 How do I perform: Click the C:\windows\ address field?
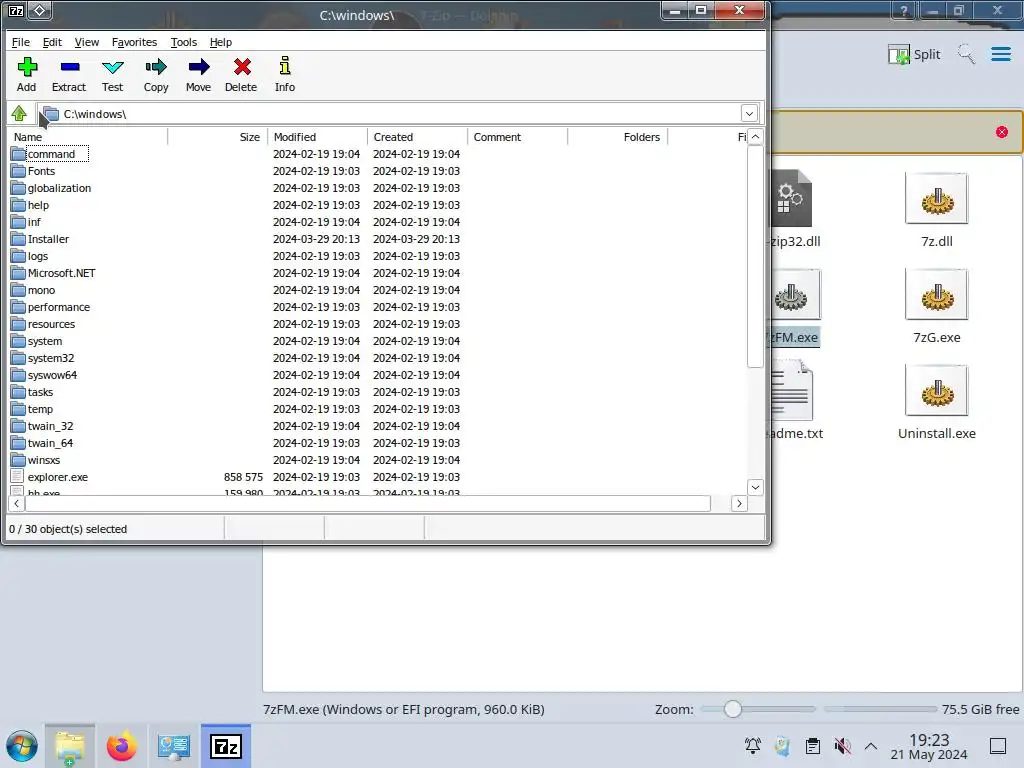tap(390, 114)
